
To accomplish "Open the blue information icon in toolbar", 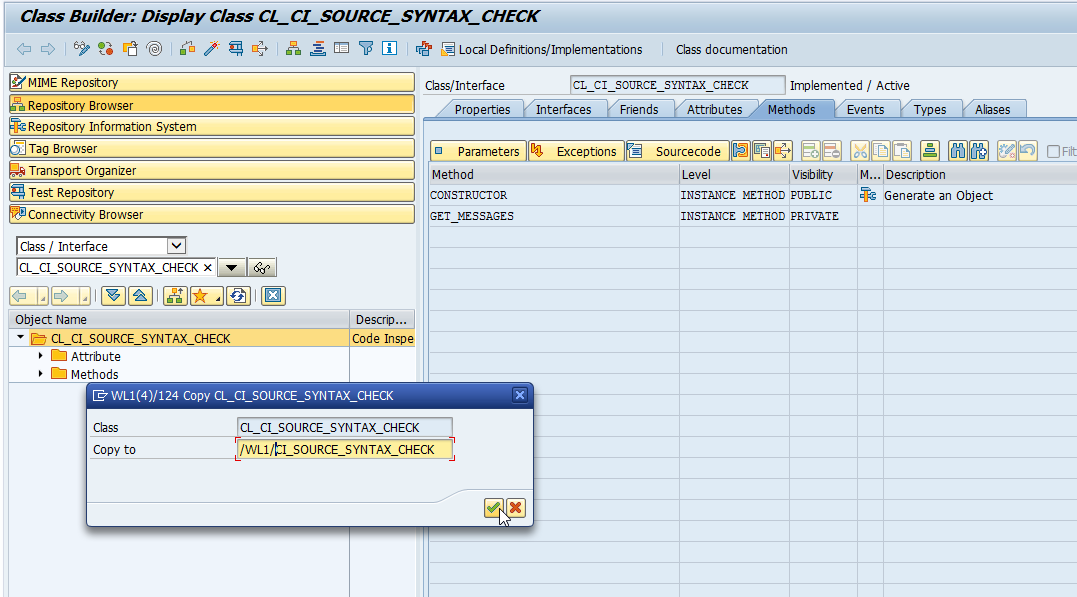I will pyautogui.click(x=389, y=49).
